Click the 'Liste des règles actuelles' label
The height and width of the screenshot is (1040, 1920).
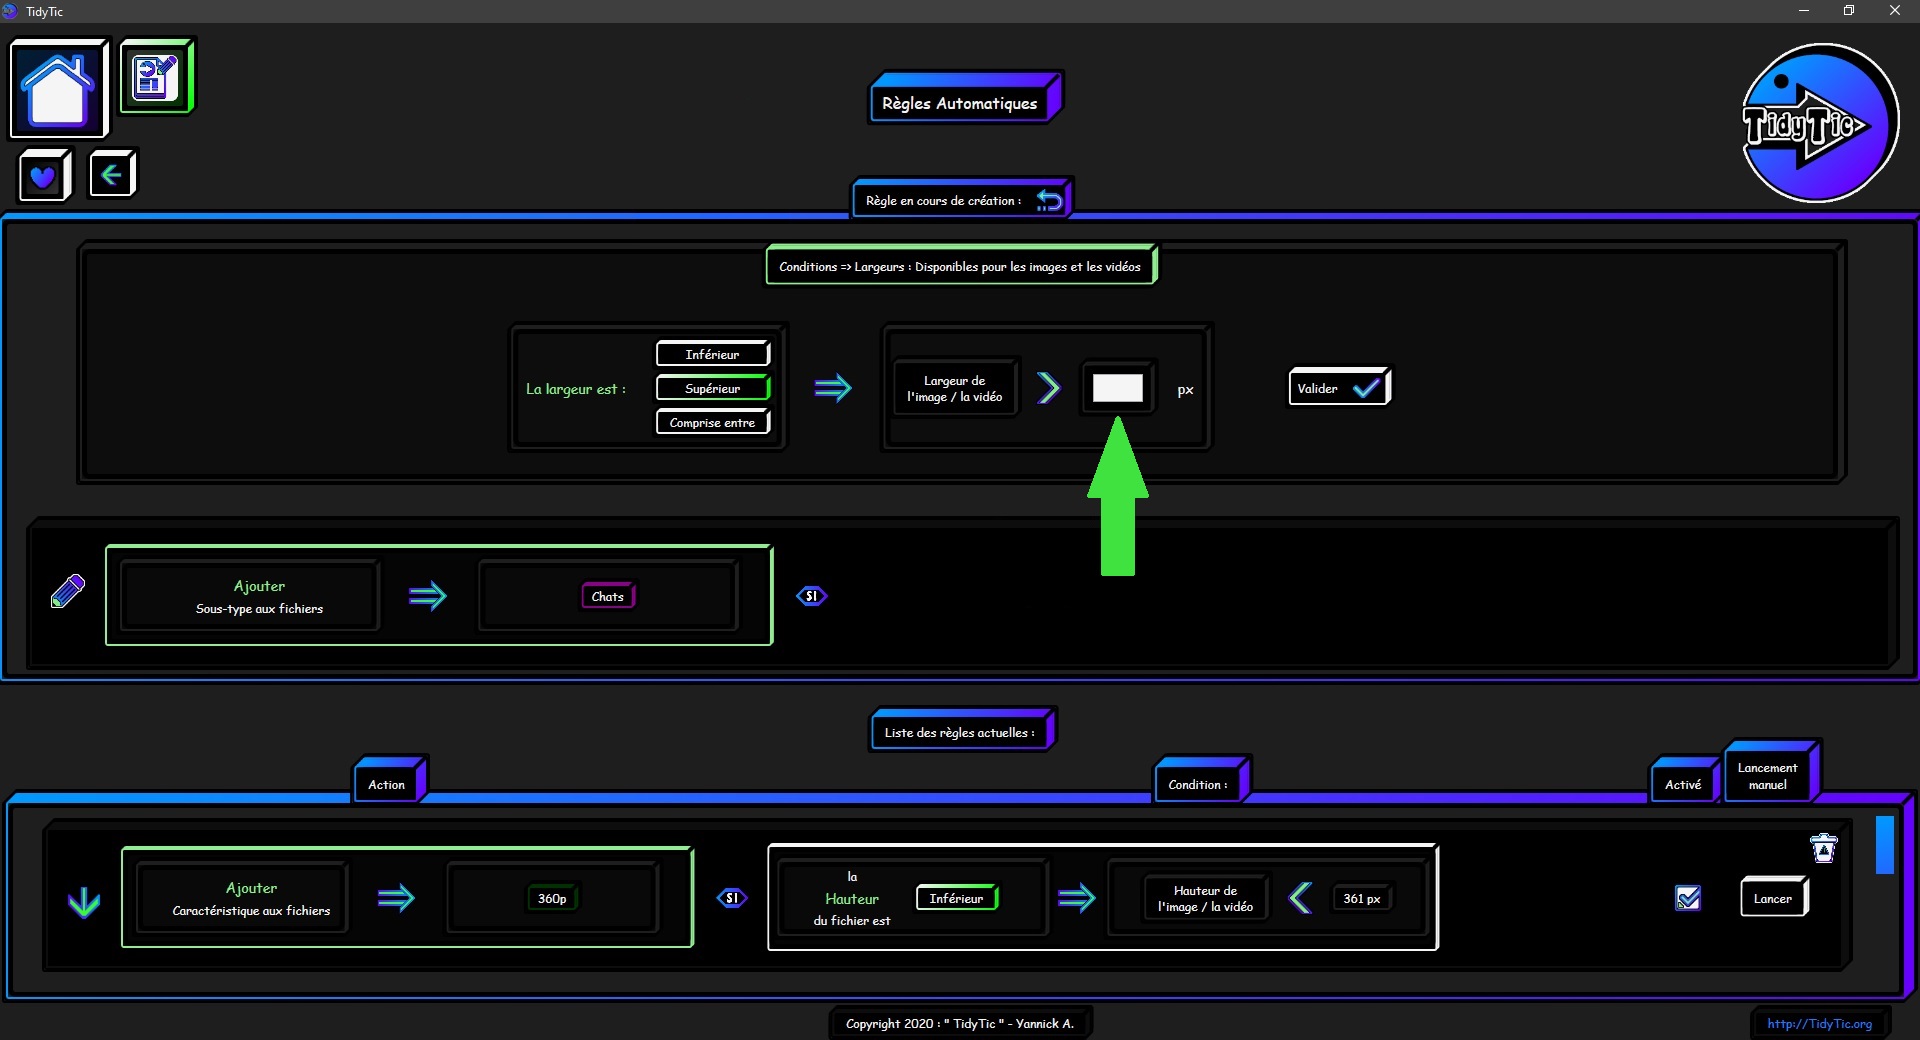(963, 730)
